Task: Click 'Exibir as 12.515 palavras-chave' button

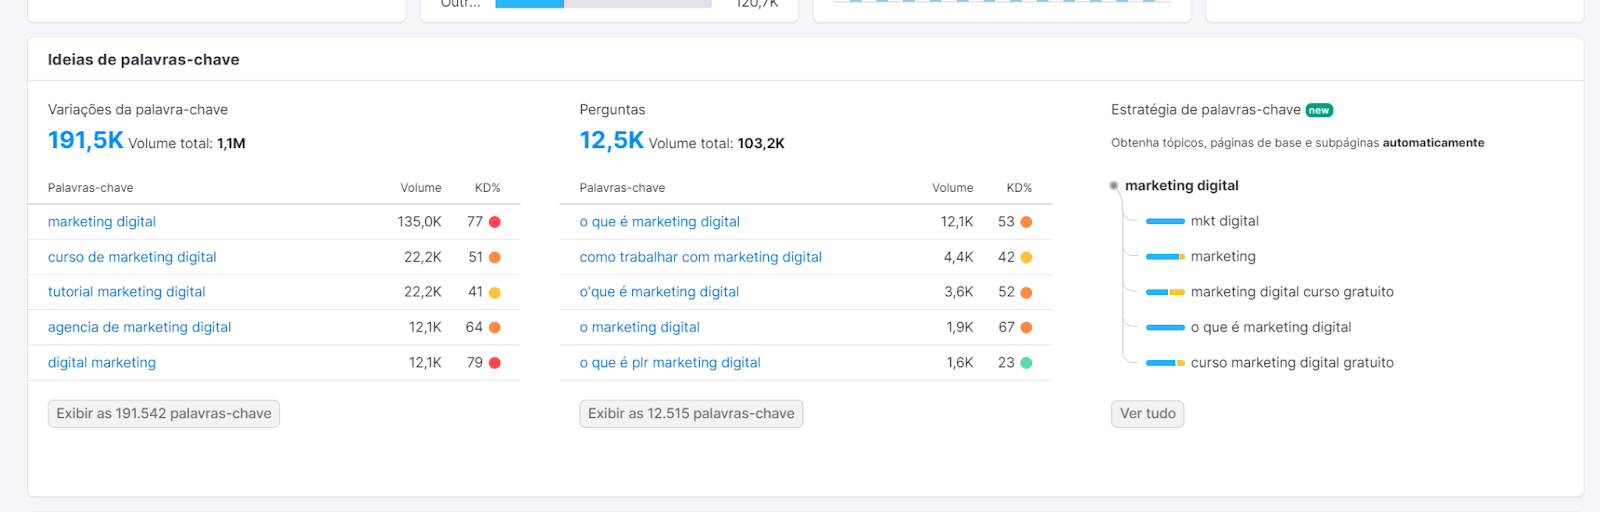Action: point(691,414)
